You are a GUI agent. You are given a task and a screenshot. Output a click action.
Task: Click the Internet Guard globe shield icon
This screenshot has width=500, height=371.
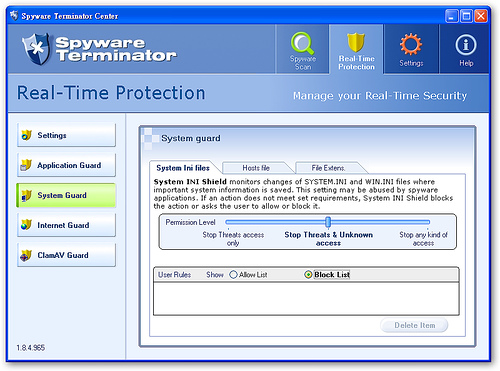click(x=26, y=225)
